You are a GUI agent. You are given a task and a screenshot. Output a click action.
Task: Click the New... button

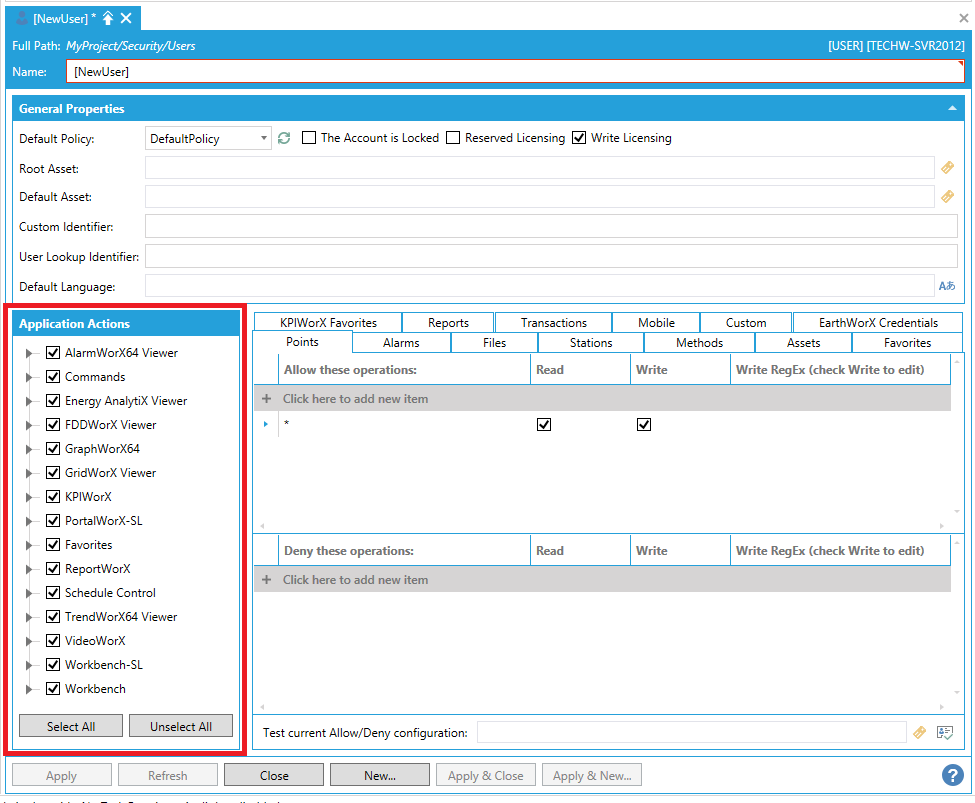(x=379, y=775)
